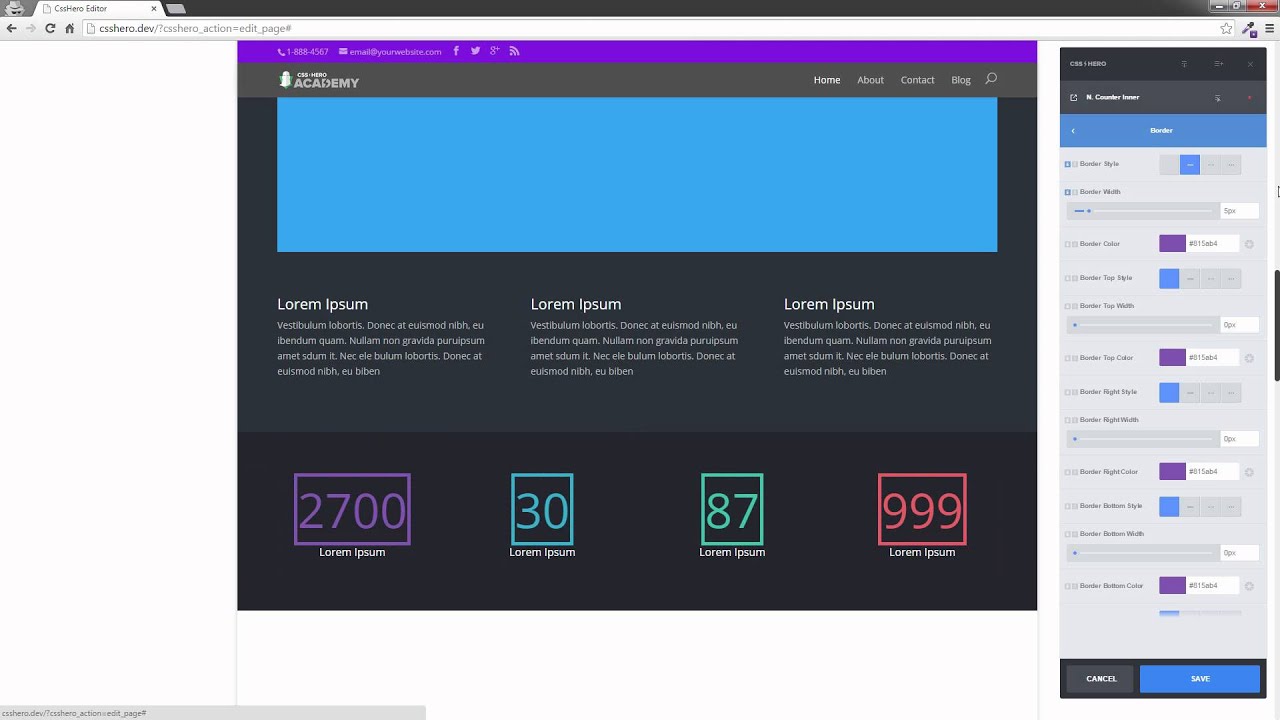Open the Facebook social icon
Screen dimensions: 1280x720
(x=456, y=51)
